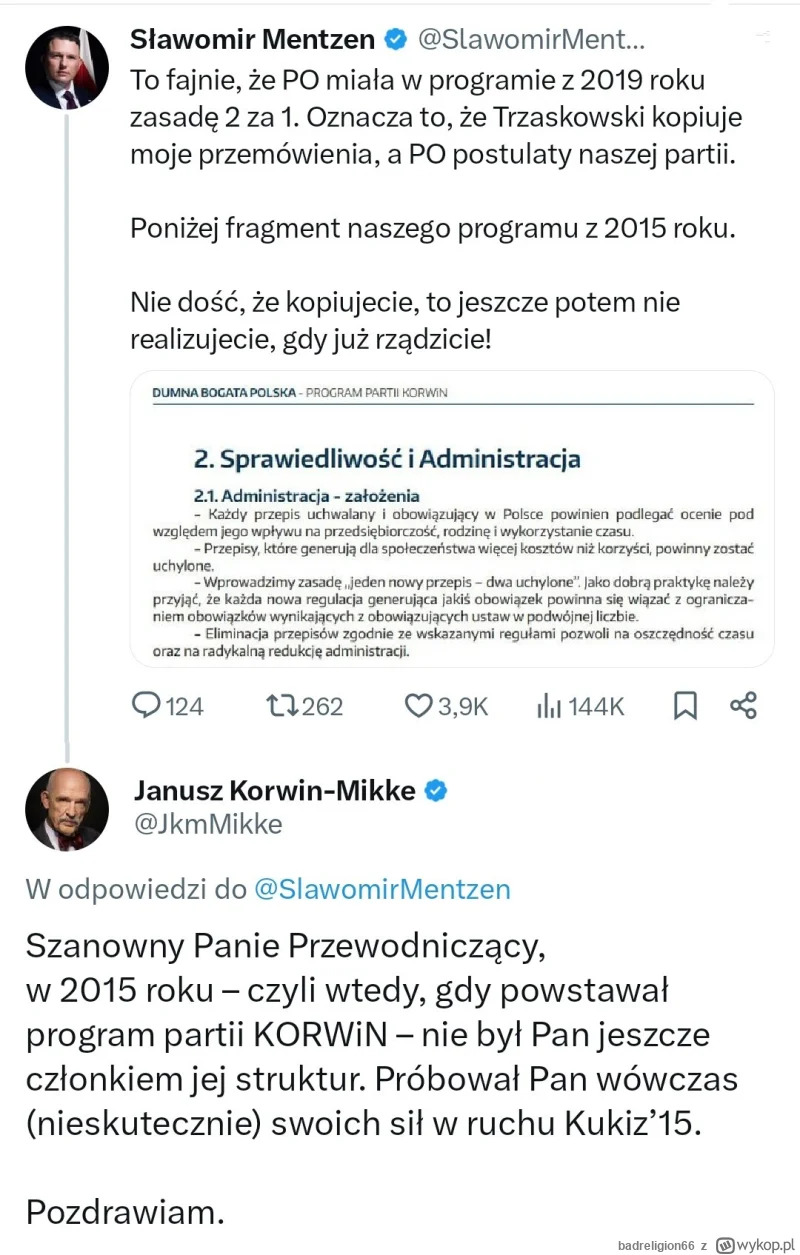Open the @SlawomirMent... handle at top
This screenshot has height=1255, width=800.
[530, 40]
